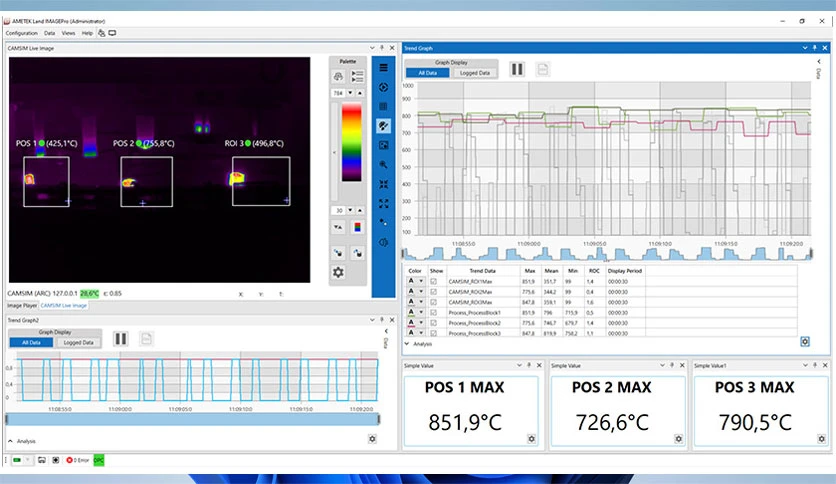Expand Analysis section in Trend Graph

419,344
